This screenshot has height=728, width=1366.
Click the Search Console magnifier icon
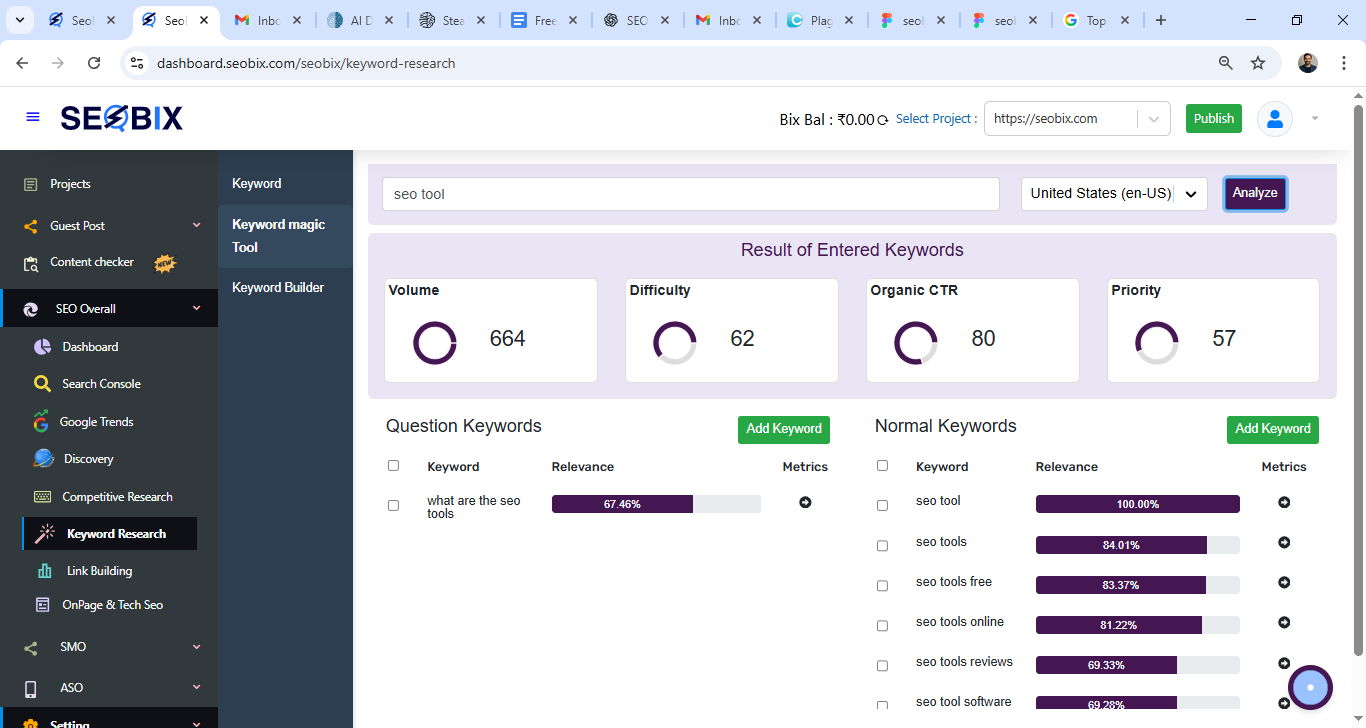[42, 384]
